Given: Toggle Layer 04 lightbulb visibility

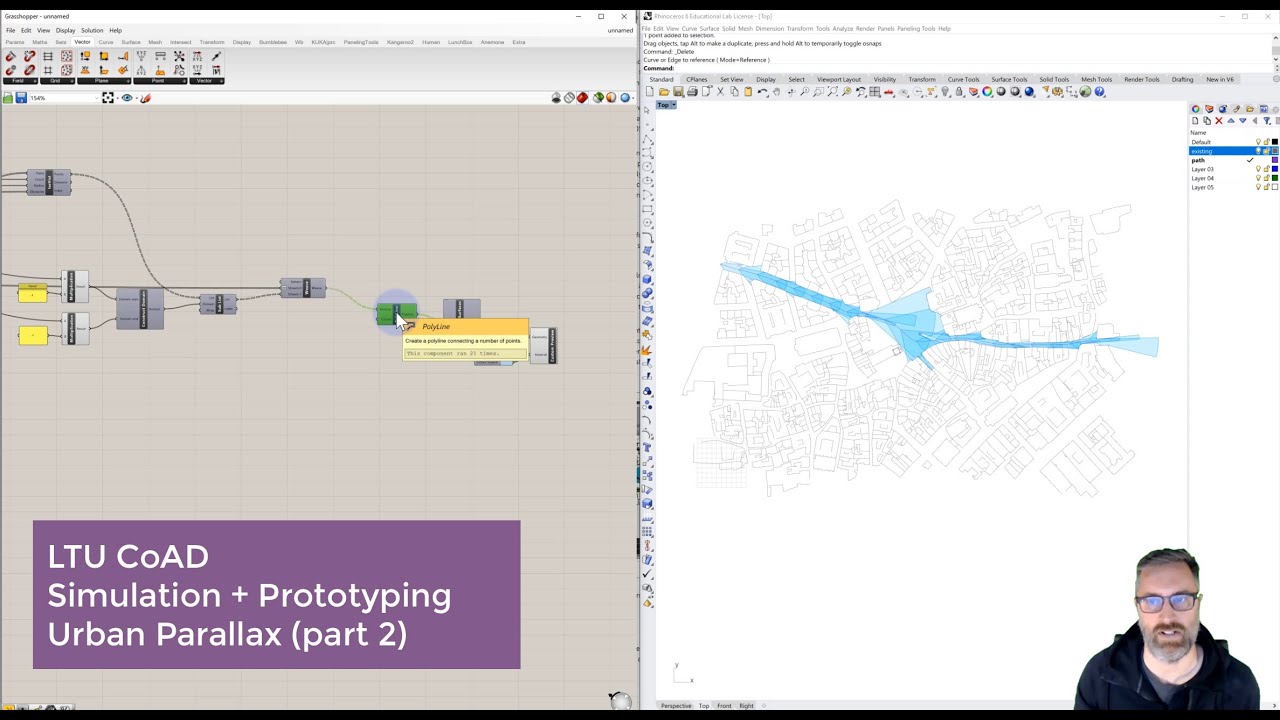Looking at the screenshot, I should [1258, 178].
